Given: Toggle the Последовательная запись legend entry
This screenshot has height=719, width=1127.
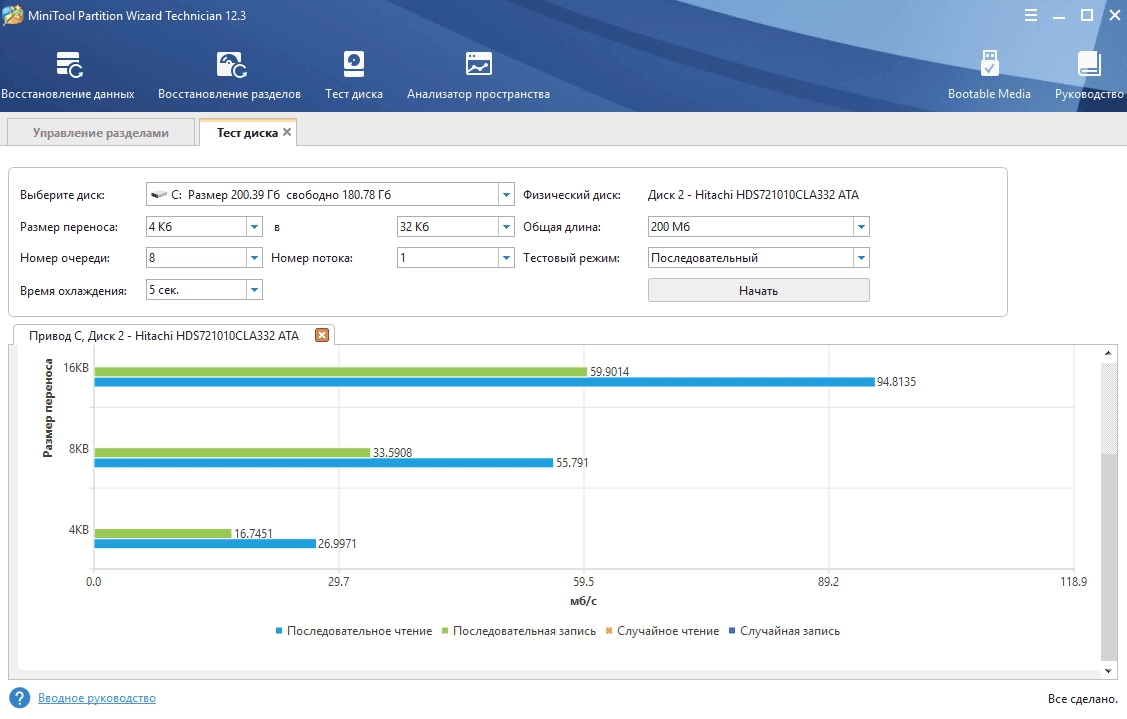Looking at the screenshot, I should pos(518,631).
